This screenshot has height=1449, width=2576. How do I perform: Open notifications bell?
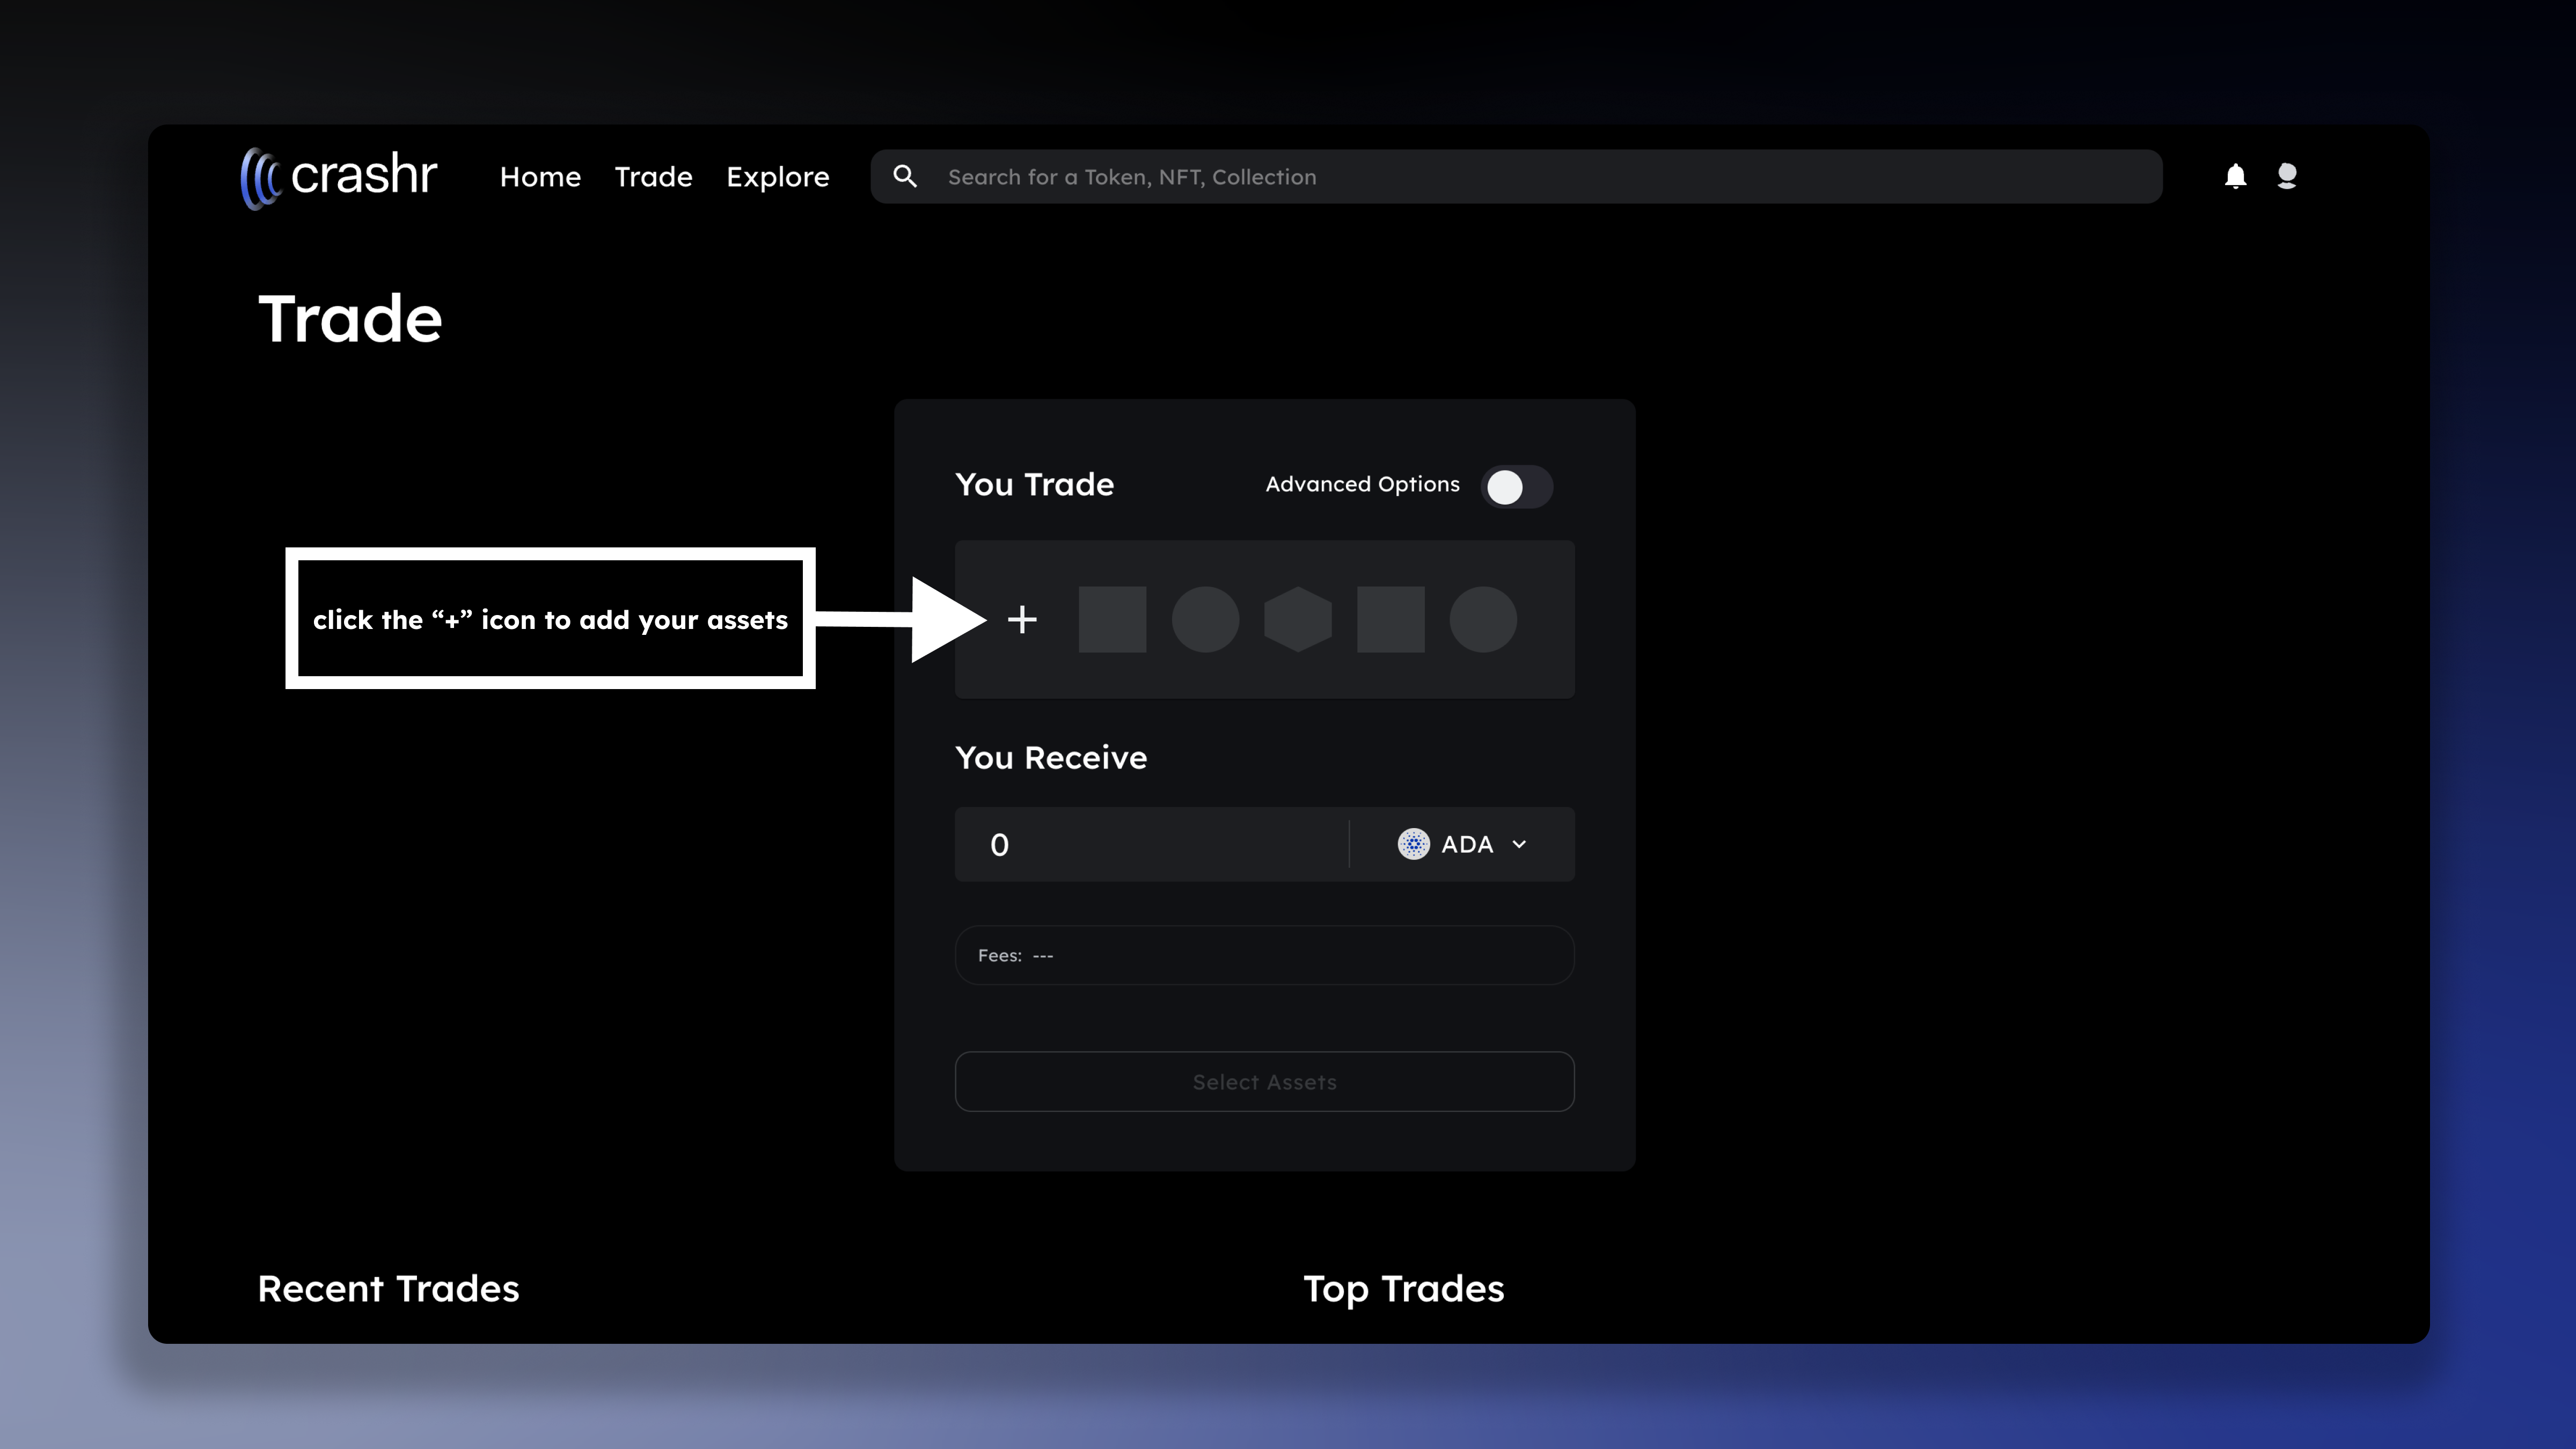(2235, 177)
